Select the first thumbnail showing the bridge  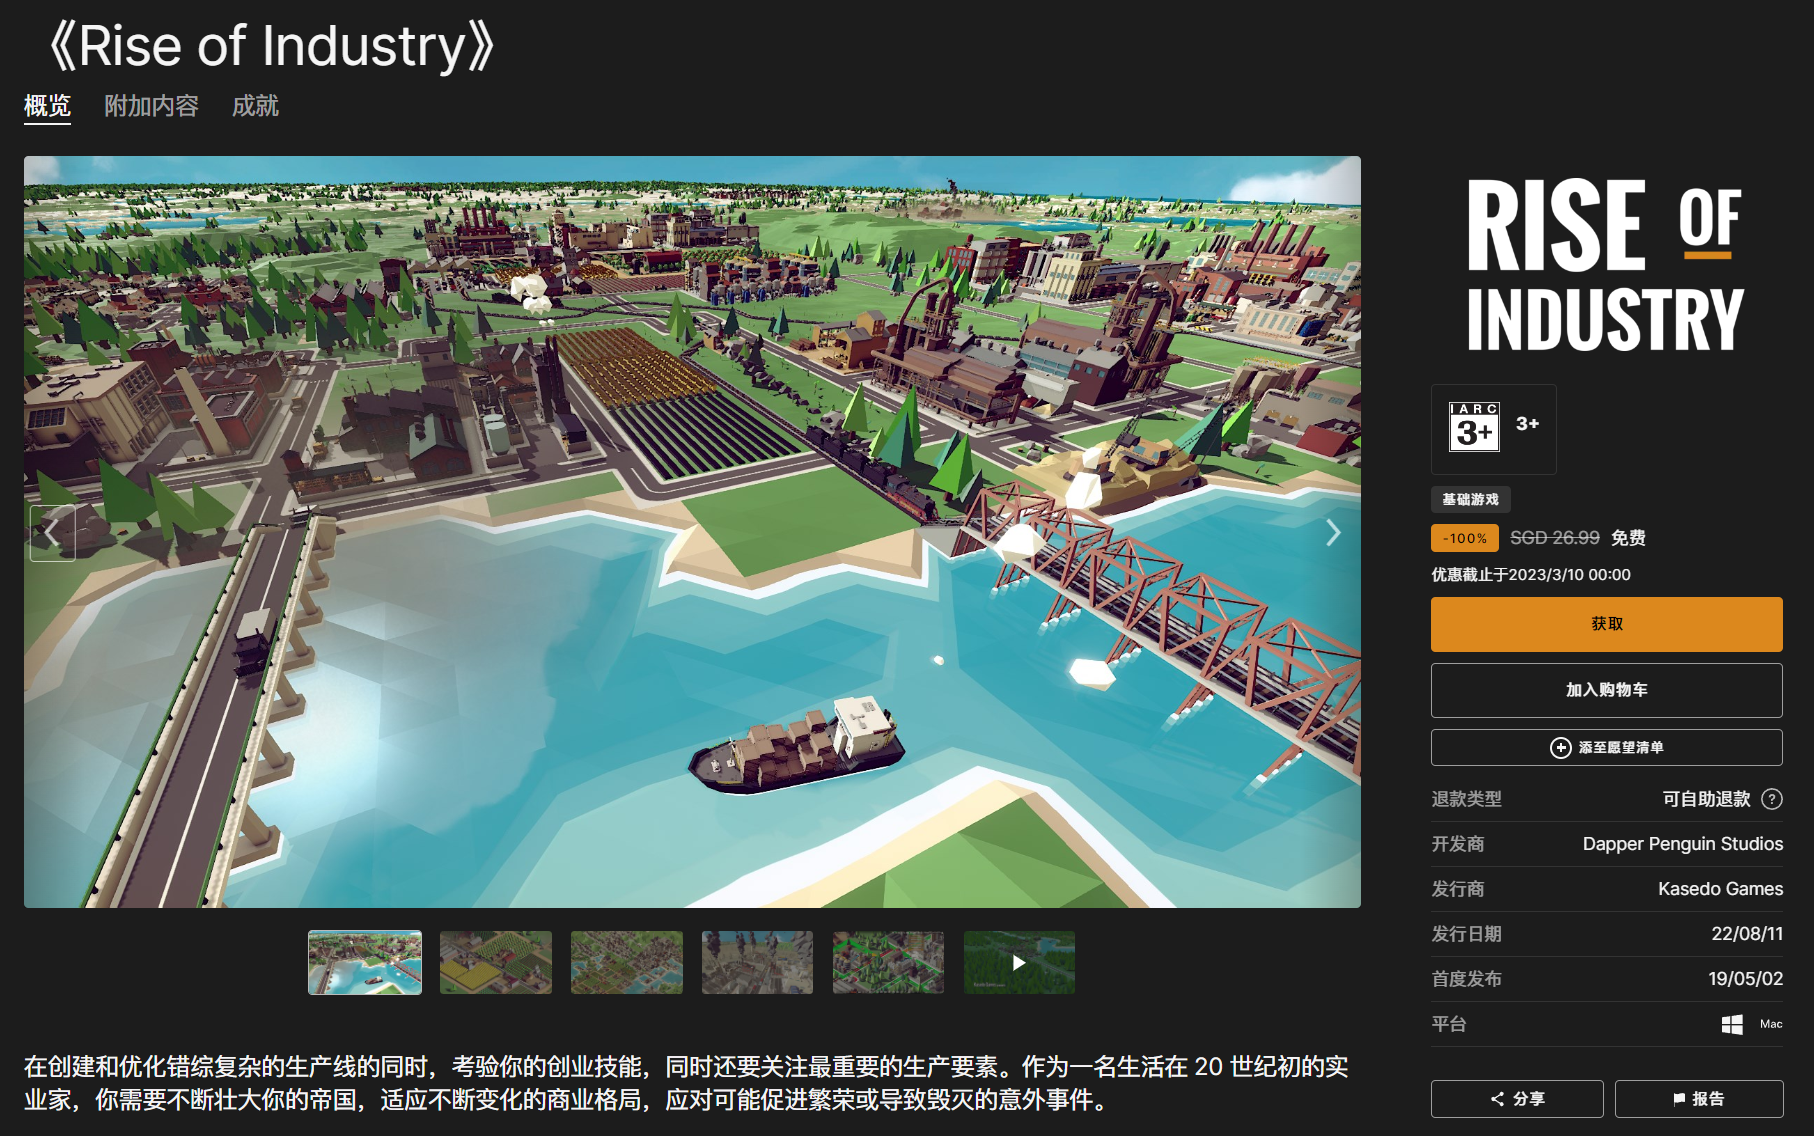365,962
